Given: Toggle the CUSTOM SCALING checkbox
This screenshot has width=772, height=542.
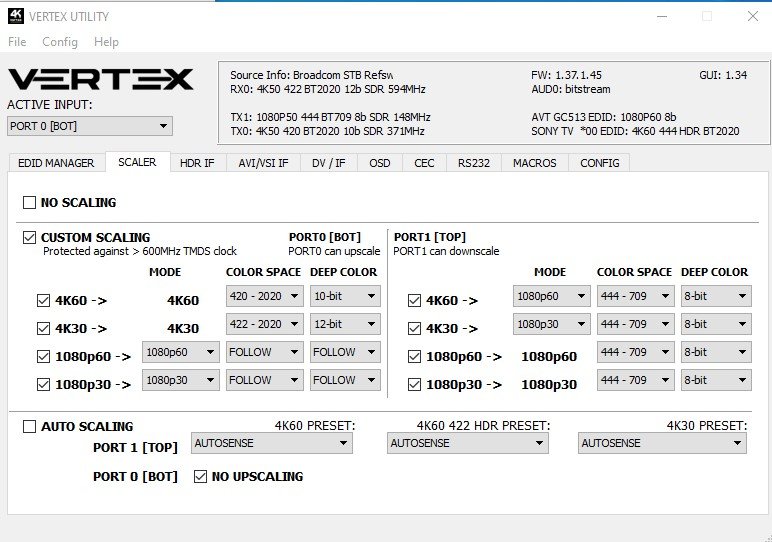Looking at the screenshot, I should [x=29, y=238].
